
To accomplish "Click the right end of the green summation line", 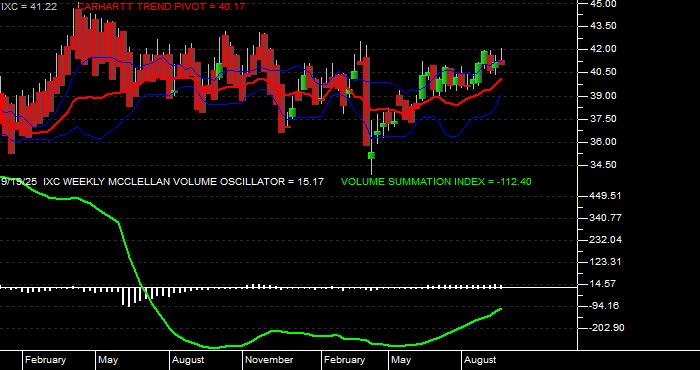I will pos(501,308).
